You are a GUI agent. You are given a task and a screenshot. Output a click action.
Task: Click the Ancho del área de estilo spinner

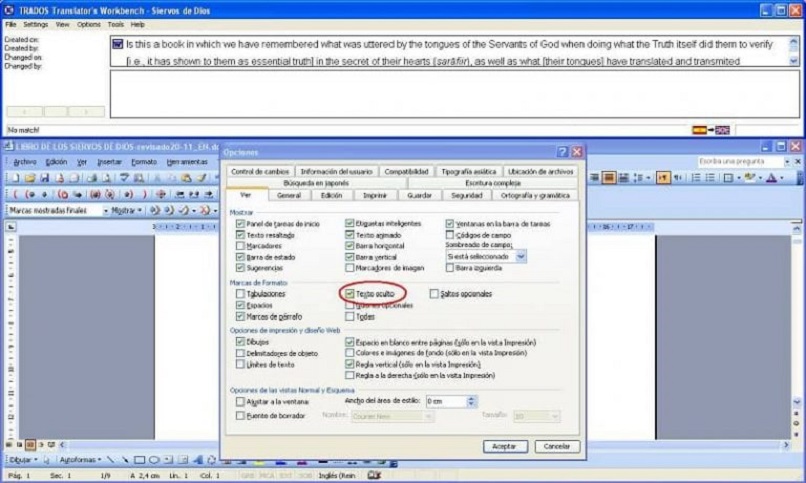(x=471, y=401)
